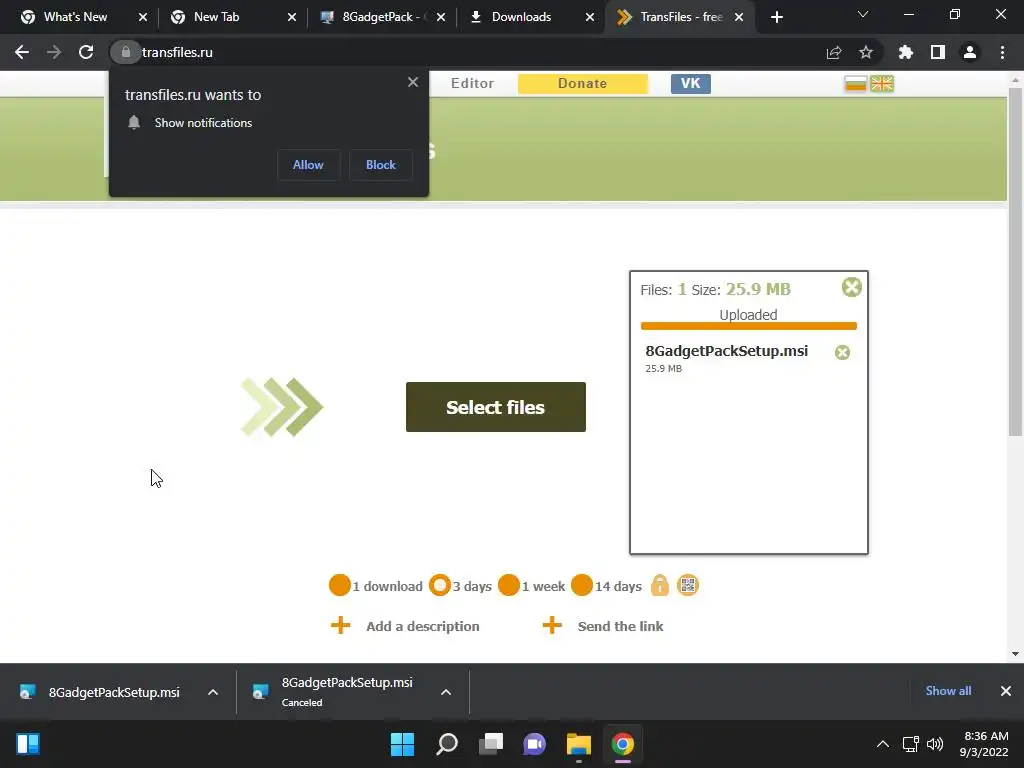Viewport: 1024px width, 768px height.
Task: Close the What's New tab
Action: coord(143,17)
